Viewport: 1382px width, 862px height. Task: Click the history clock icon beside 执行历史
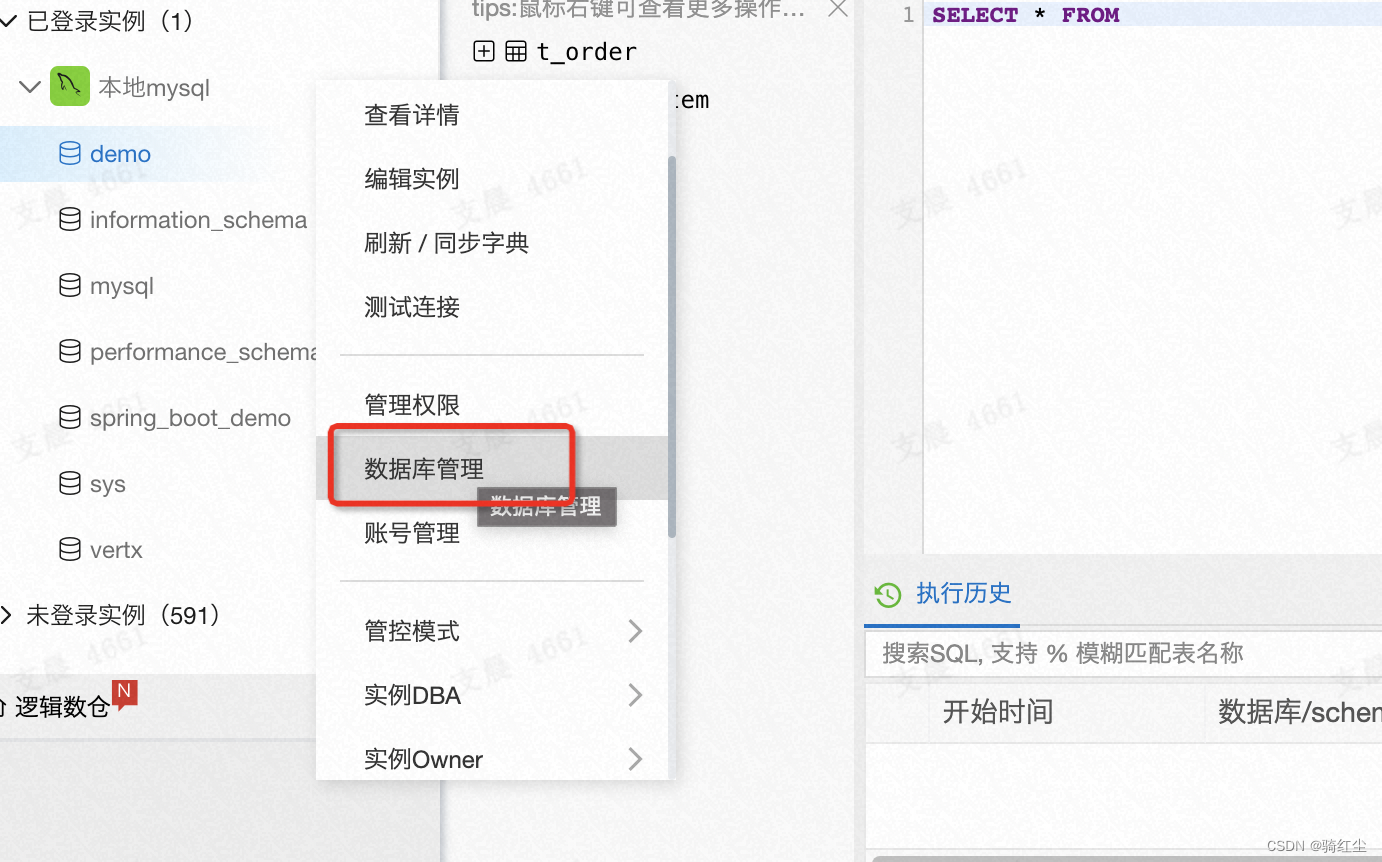pyautogui.click(x=888, y=595)
